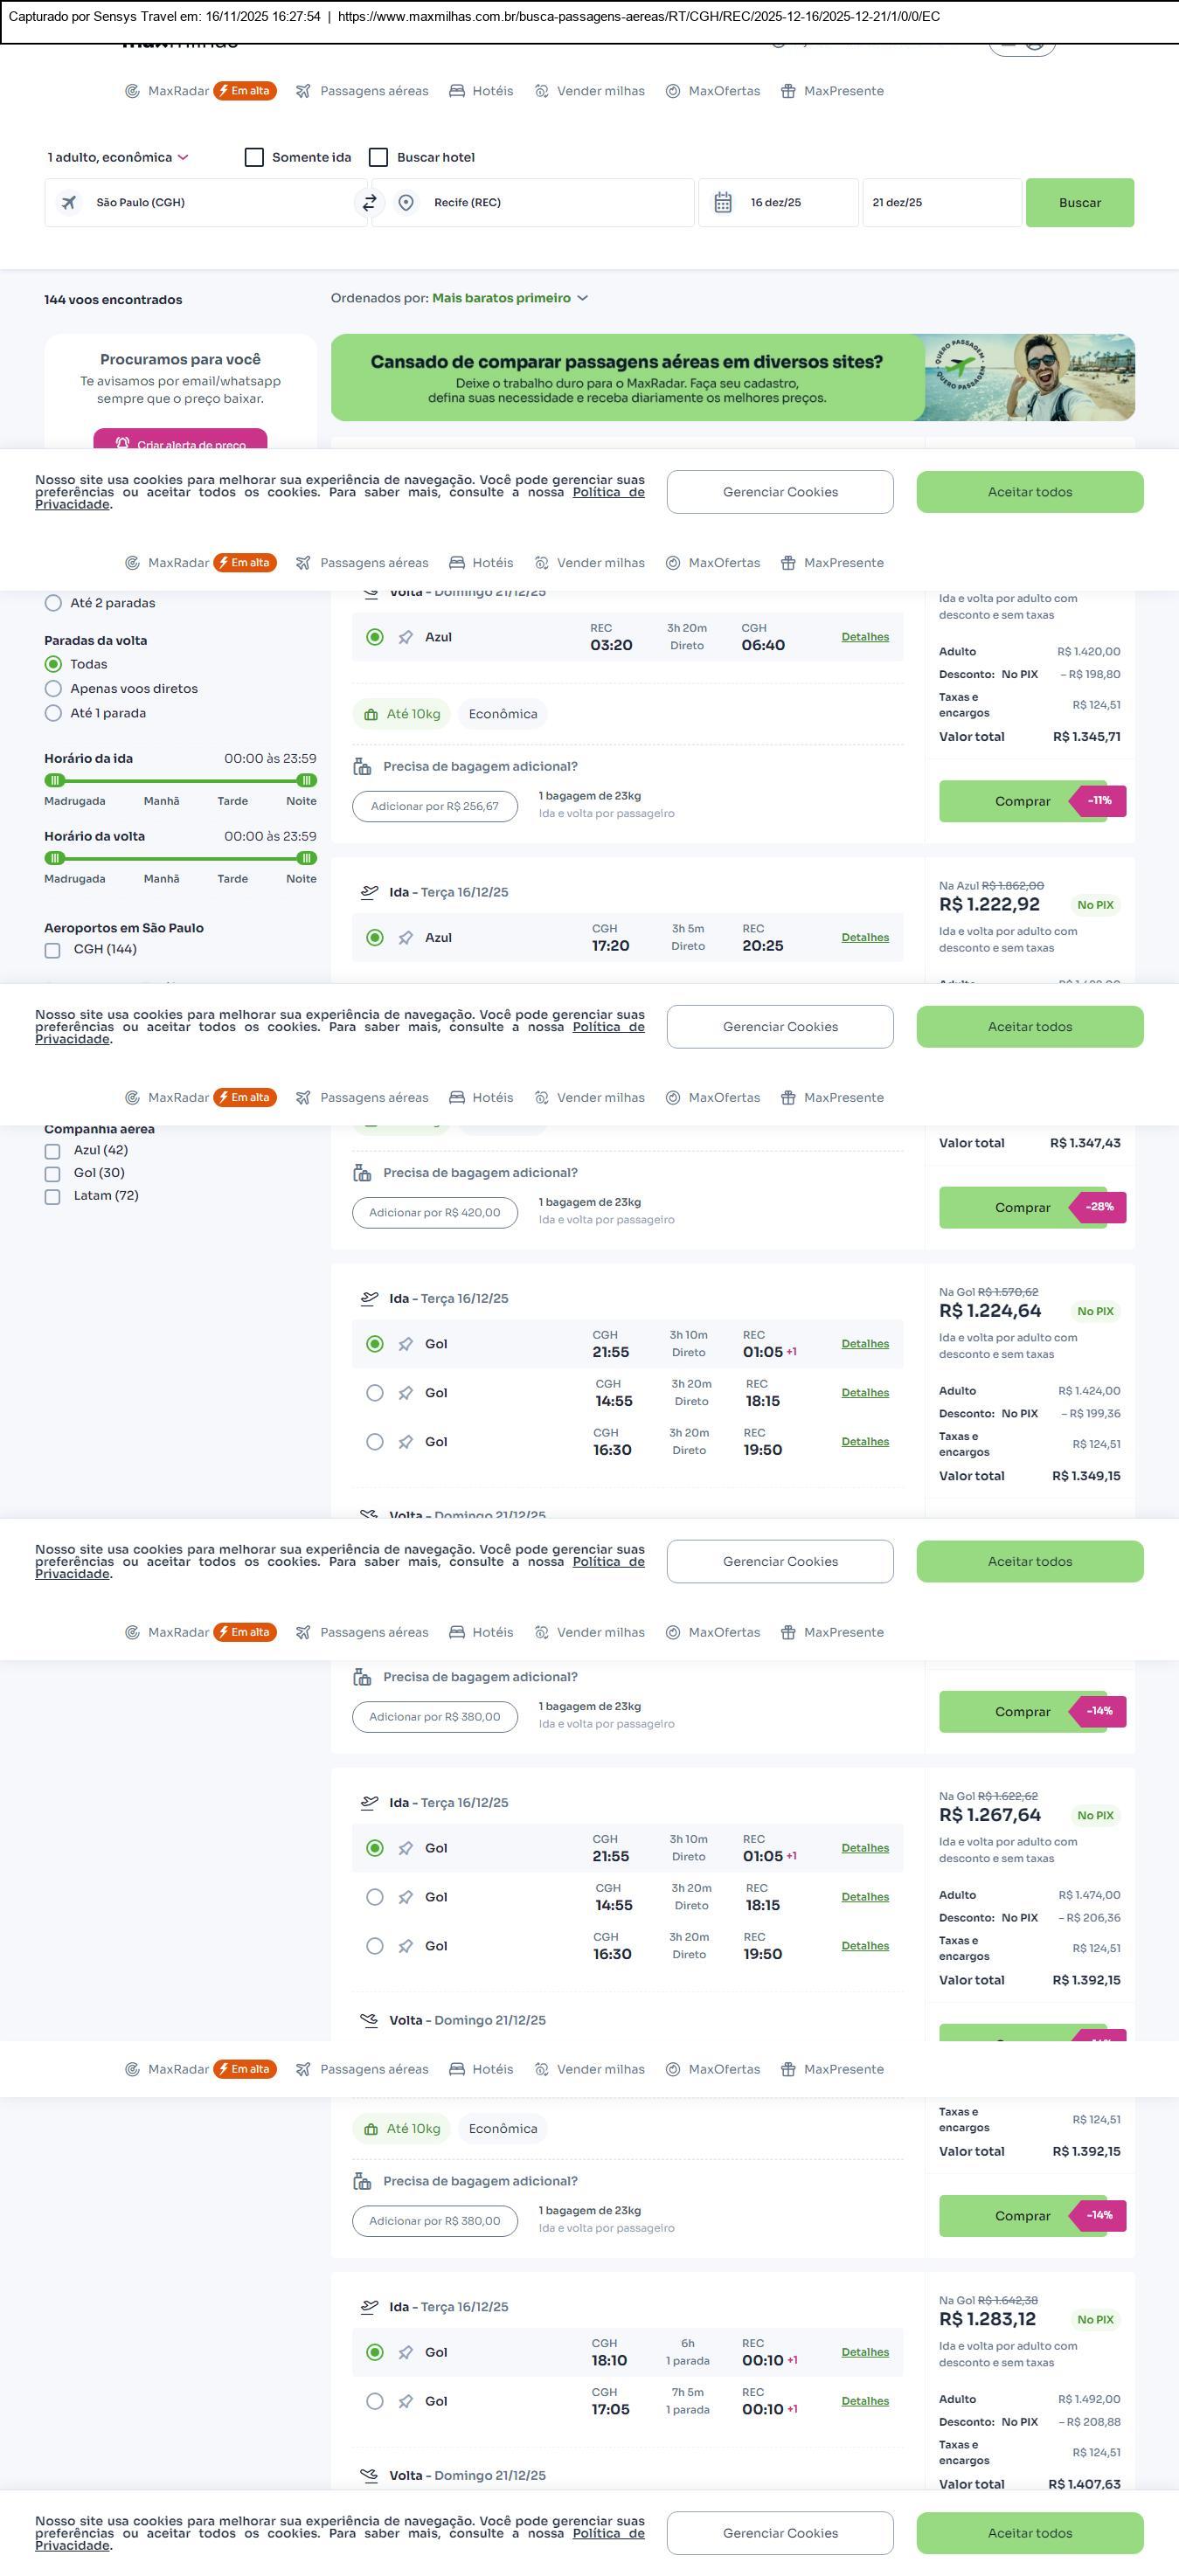
Task: Pin the Gol 17:05 flight option
Action: [406, 2402]
